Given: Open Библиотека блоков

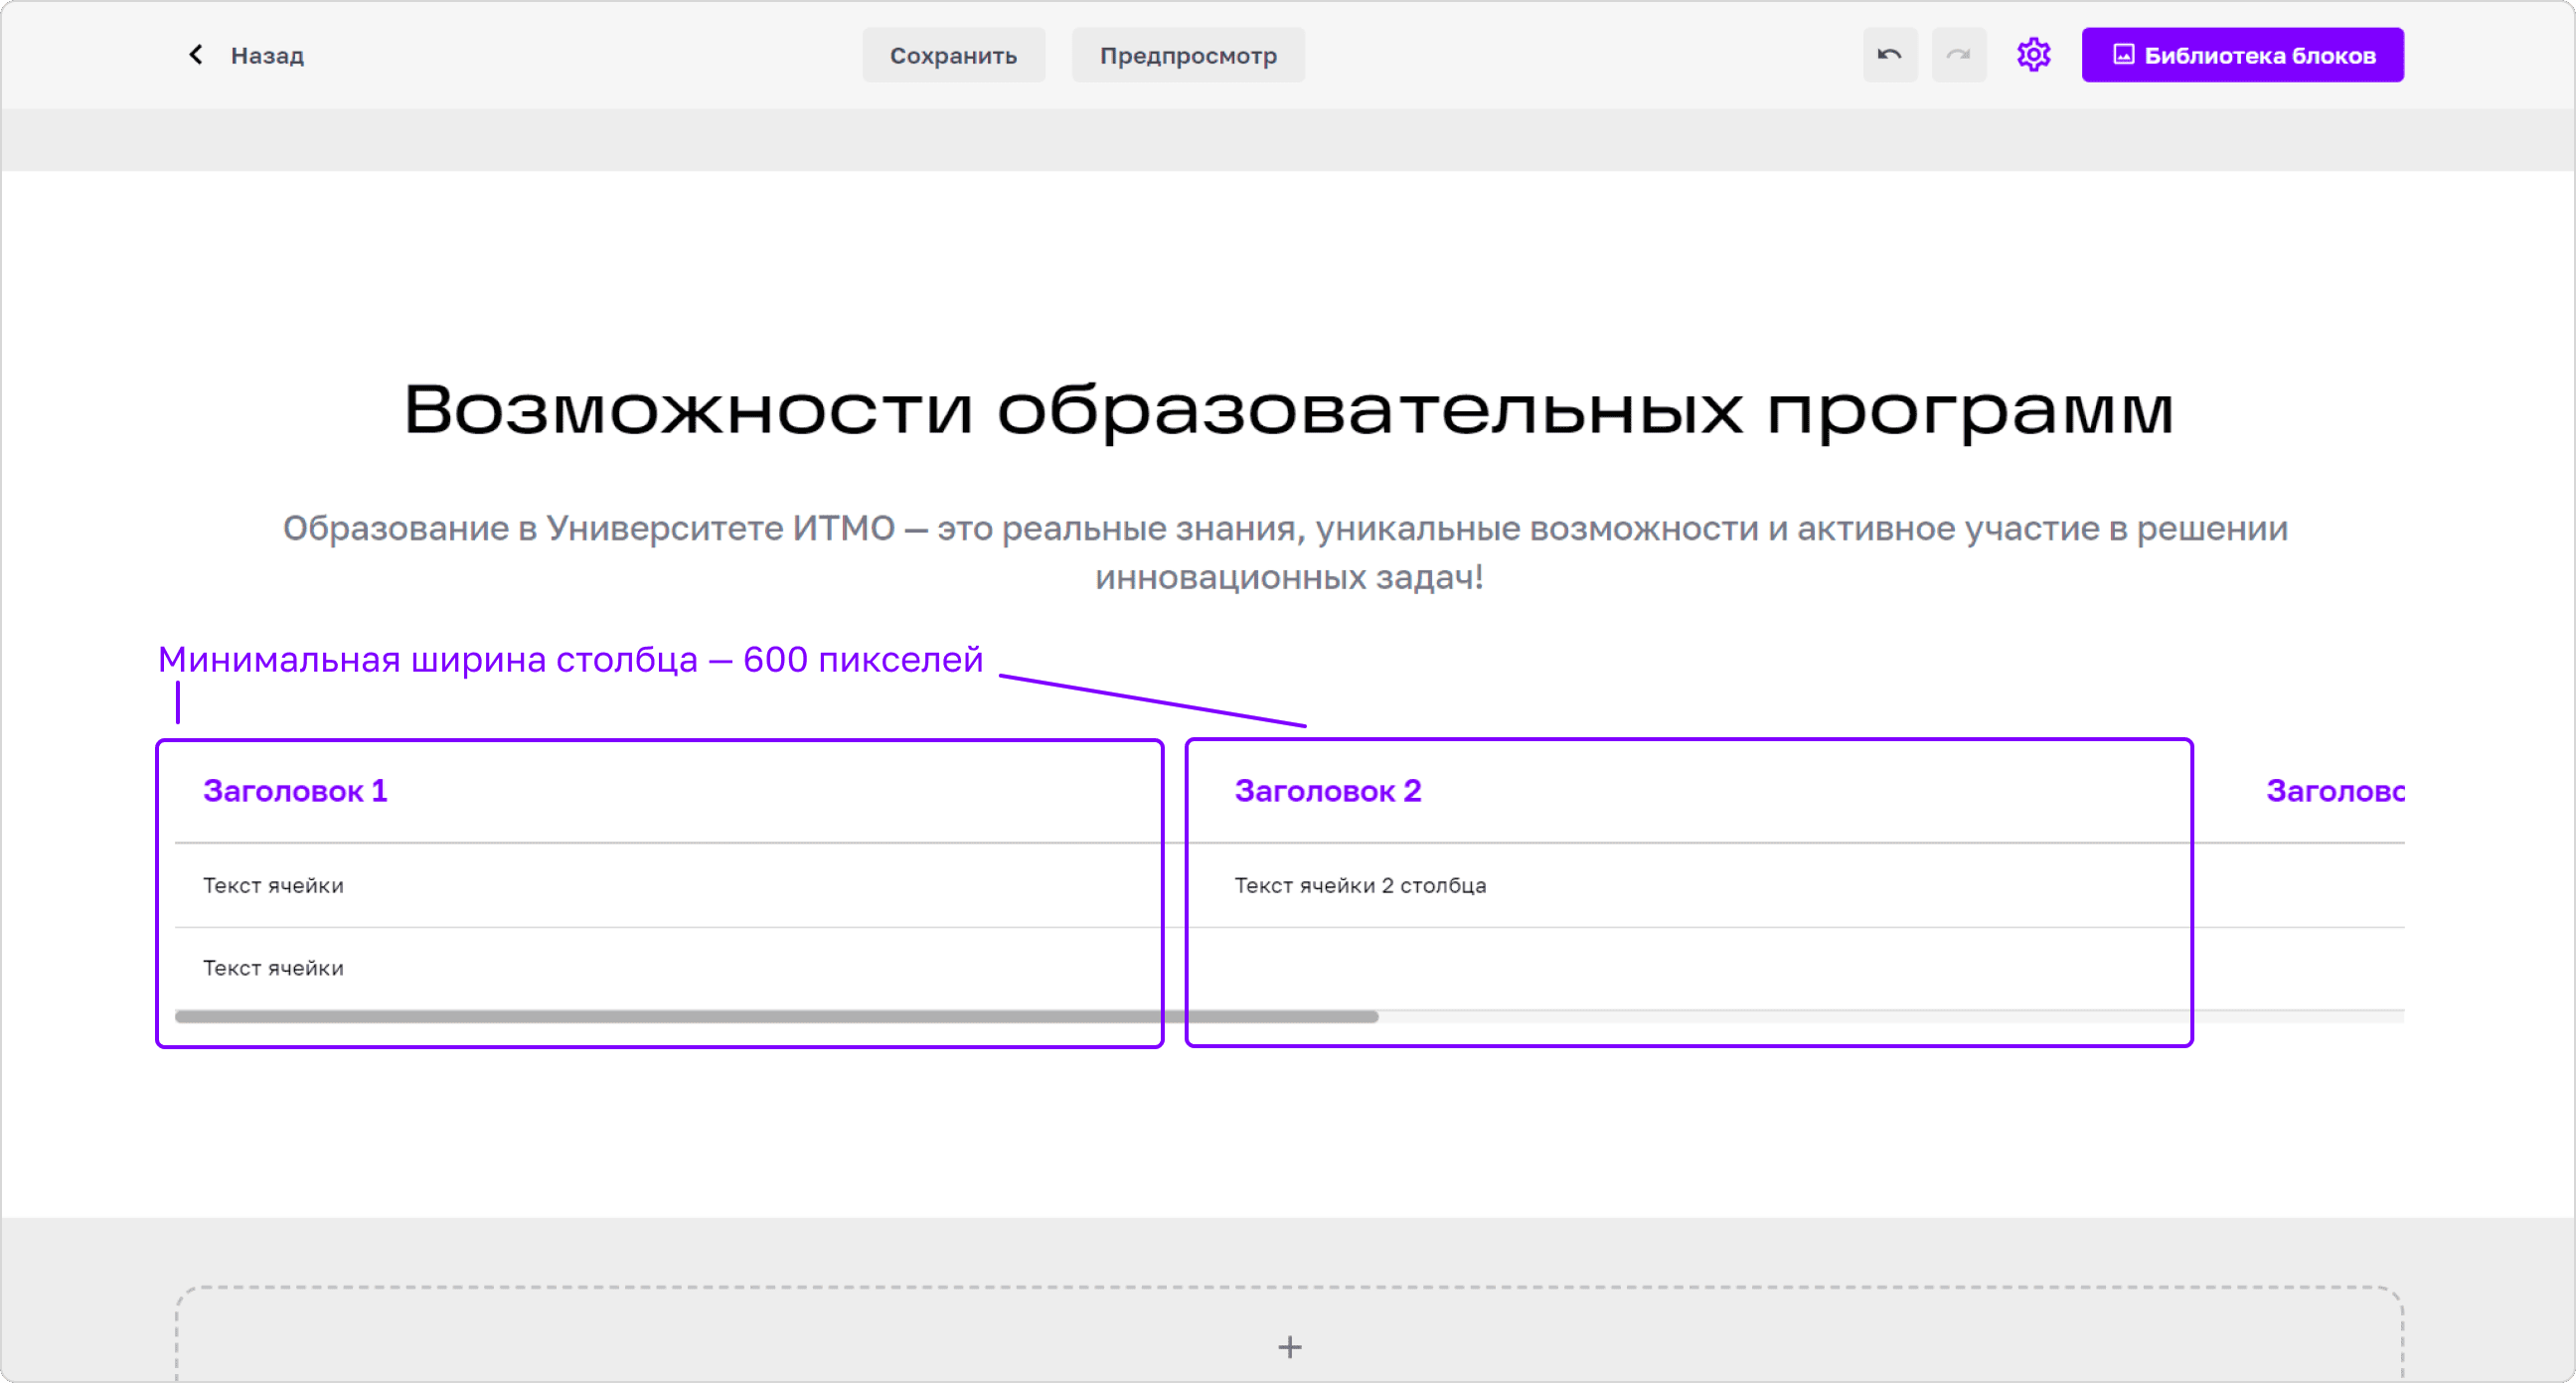Looking at the screenshot, I should click(2242, 55).
